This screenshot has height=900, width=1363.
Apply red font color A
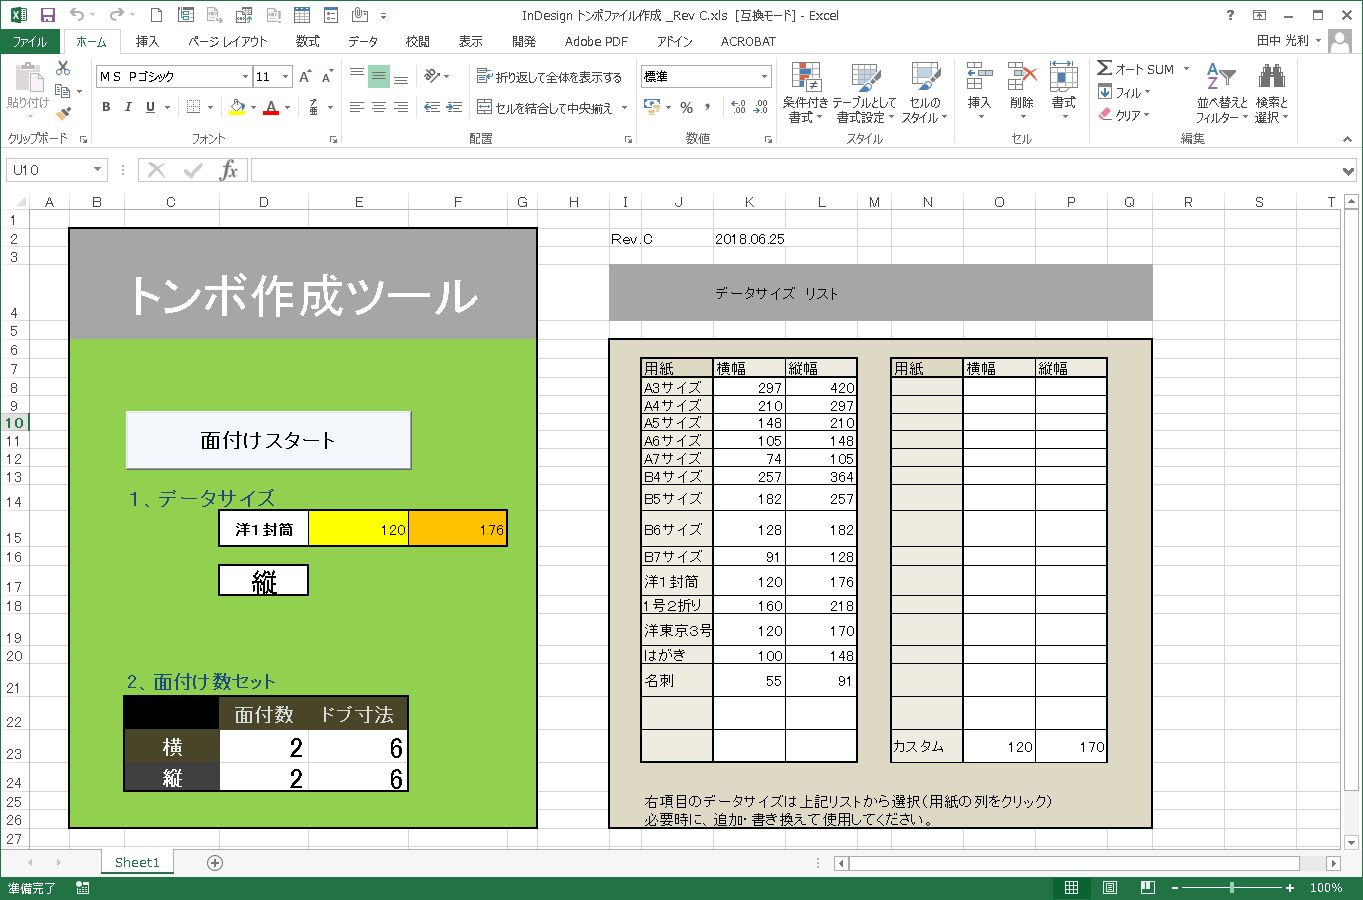point(271,107)
